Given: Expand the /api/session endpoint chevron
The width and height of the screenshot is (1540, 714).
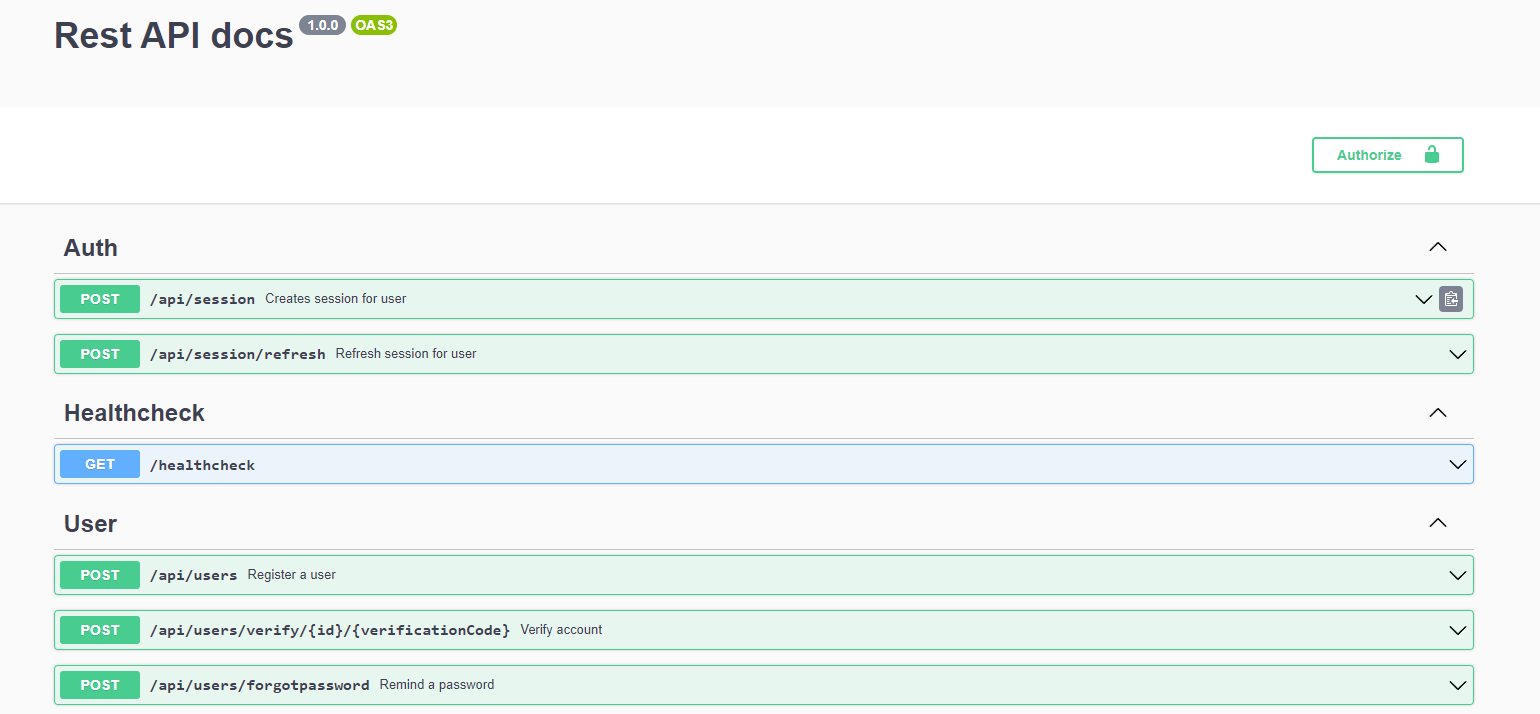Looking at the screenshot, I should [x=1423, y=299].
